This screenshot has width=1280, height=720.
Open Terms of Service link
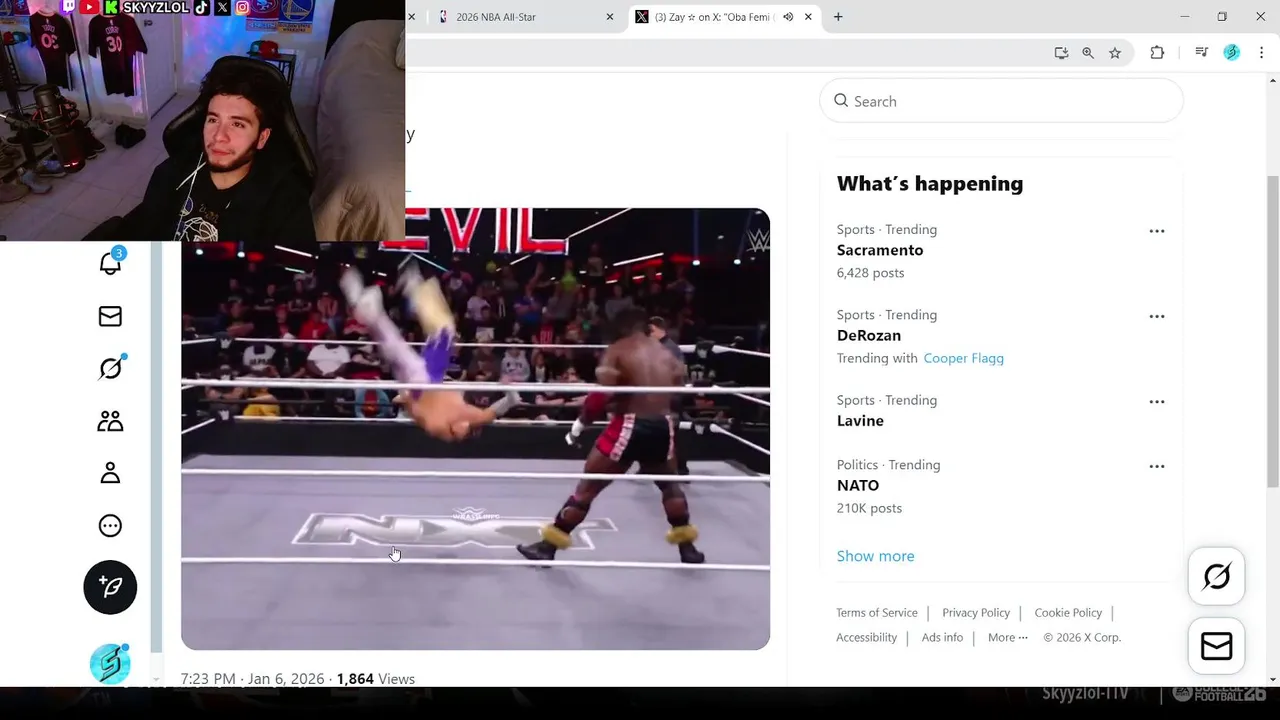(877, 613)
